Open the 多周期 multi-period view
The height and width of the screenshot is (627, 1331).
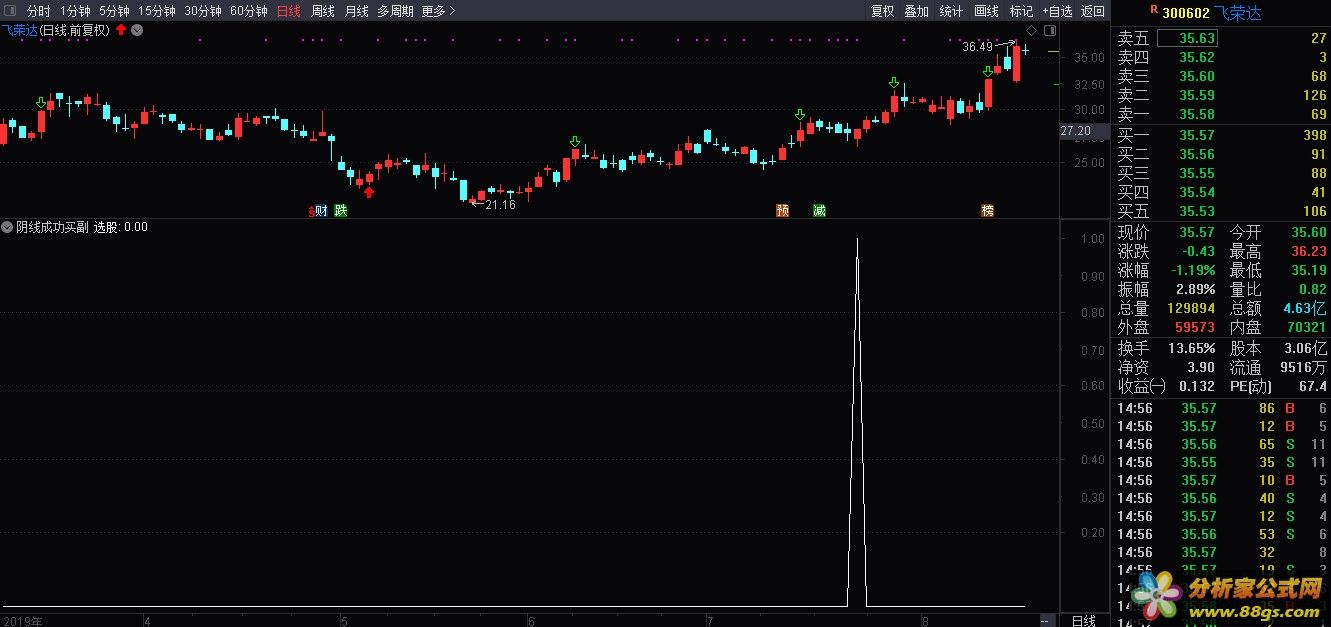(395, 11)
